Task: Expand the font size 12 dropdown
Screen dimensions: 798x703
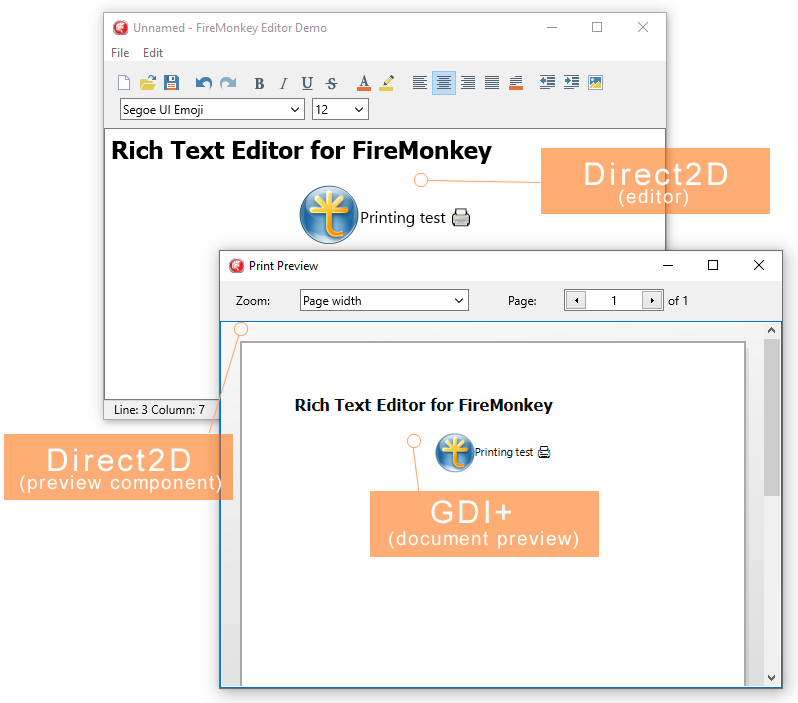Action: click(340, 109)
